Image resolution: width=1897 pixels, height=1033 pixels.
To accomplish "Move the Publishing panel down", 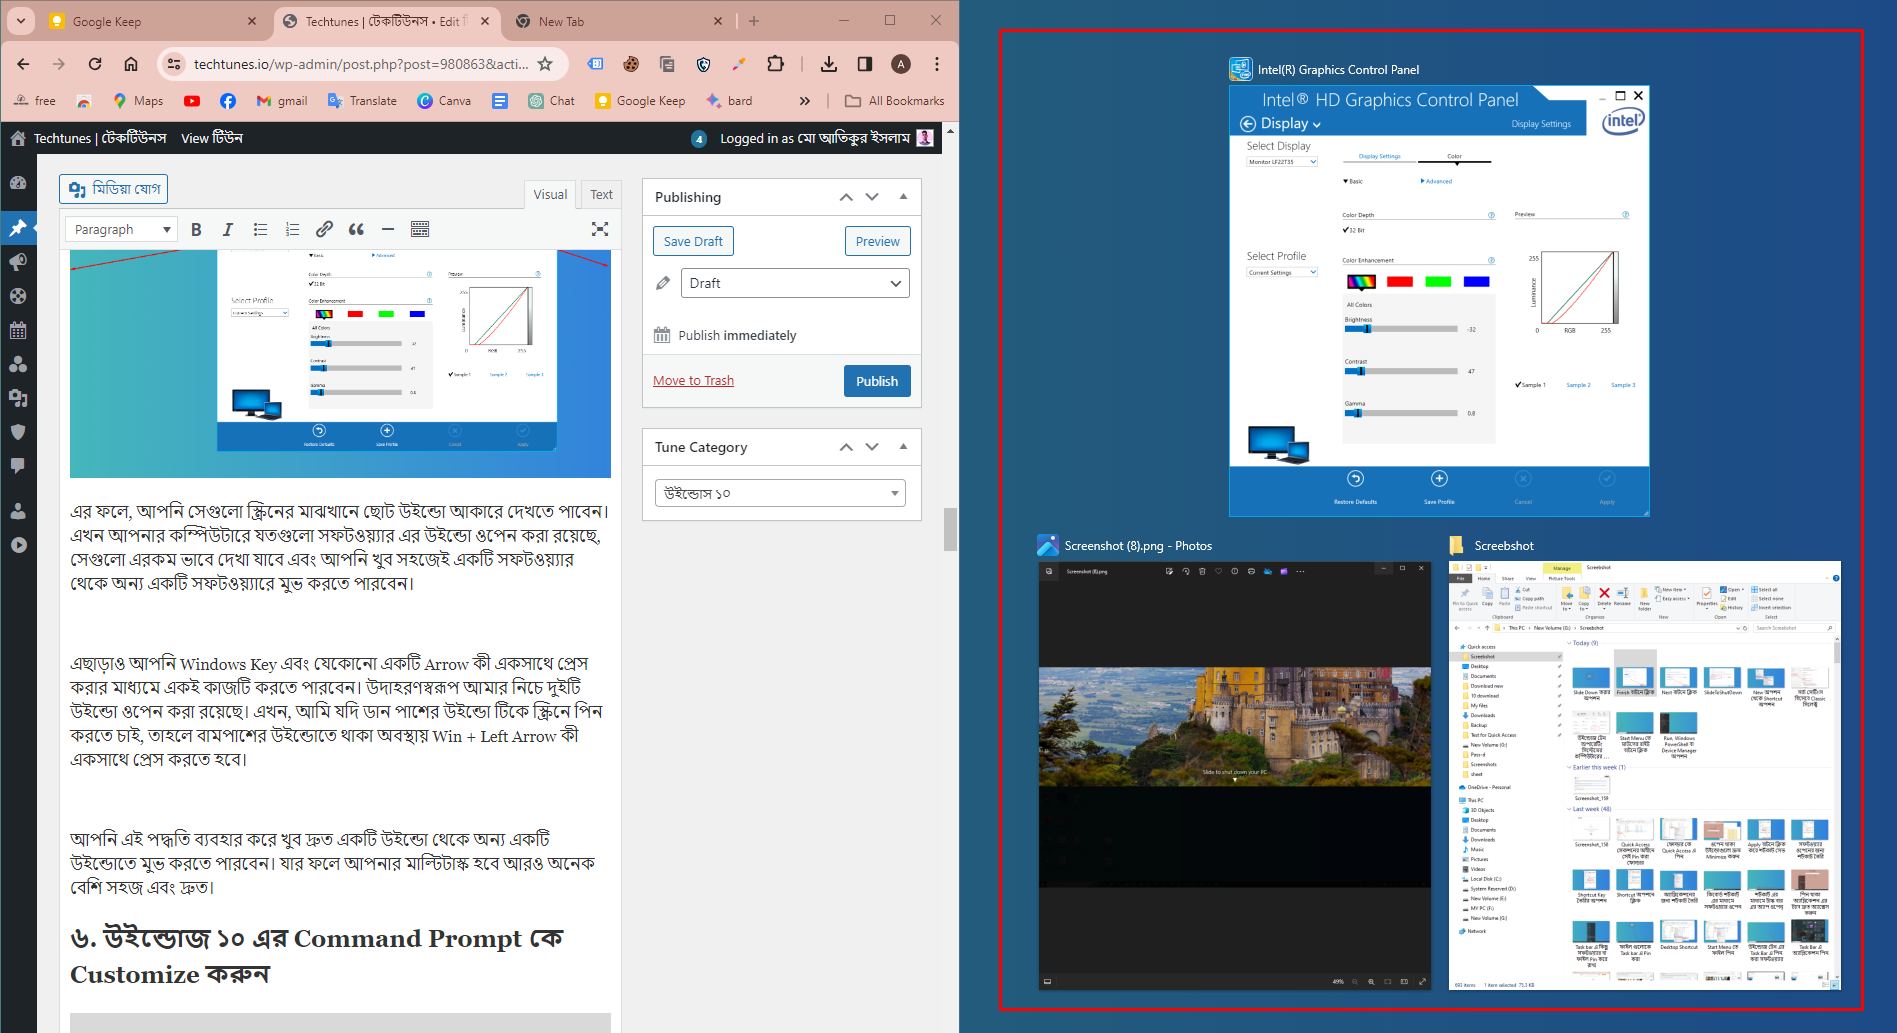I will click(872, 197).
